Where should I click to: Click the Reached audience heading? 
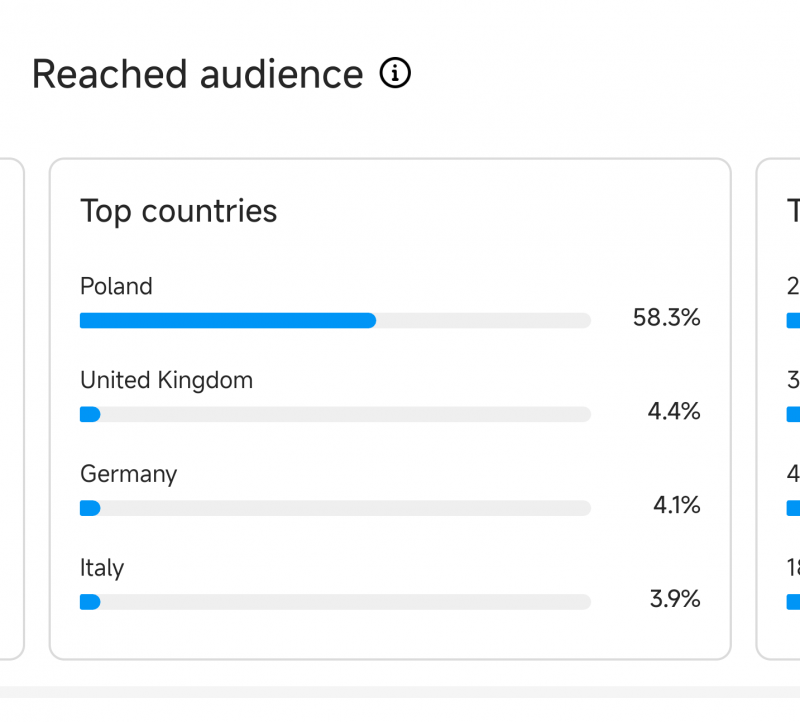tap(197, 75)
